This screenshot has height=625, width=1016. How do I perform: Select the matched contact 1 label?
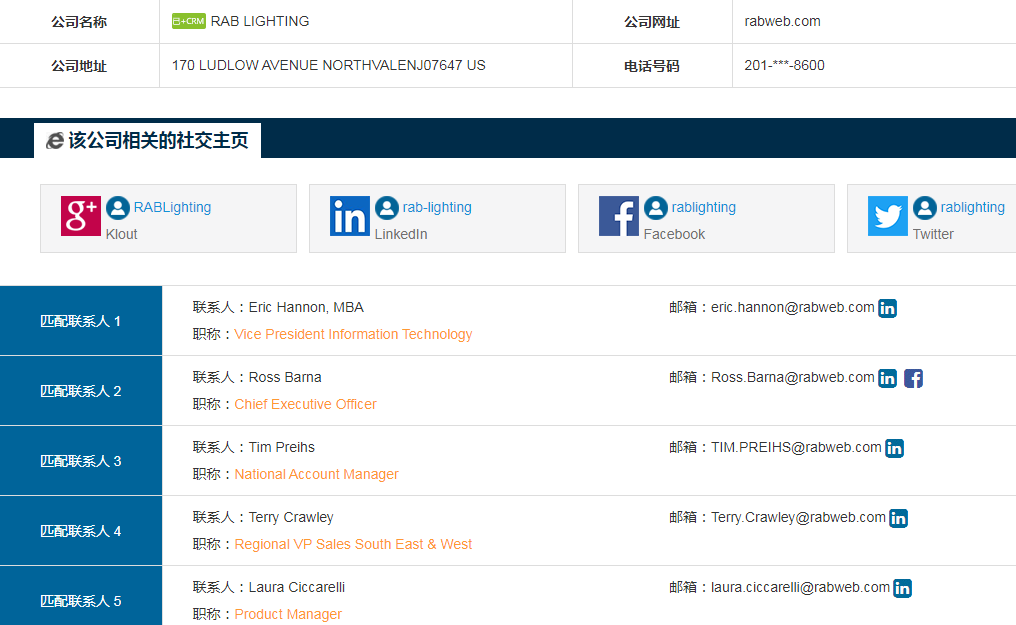click(81, 321)
